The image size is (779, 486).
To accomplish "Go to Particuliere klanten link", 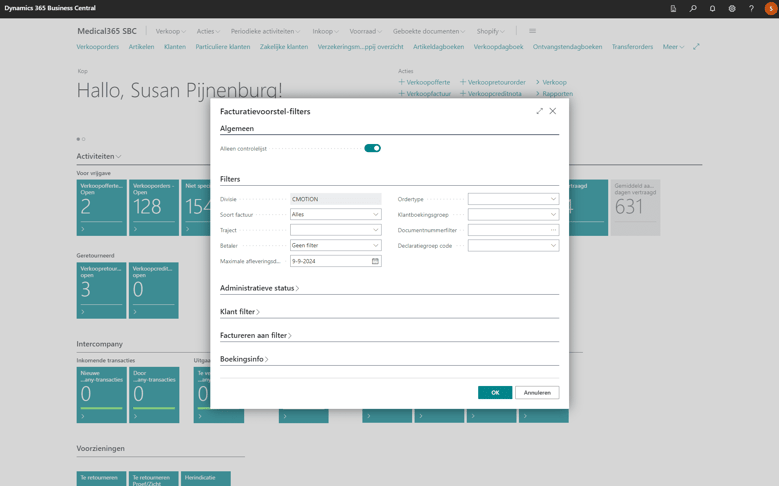I will [x=223, y=47].
